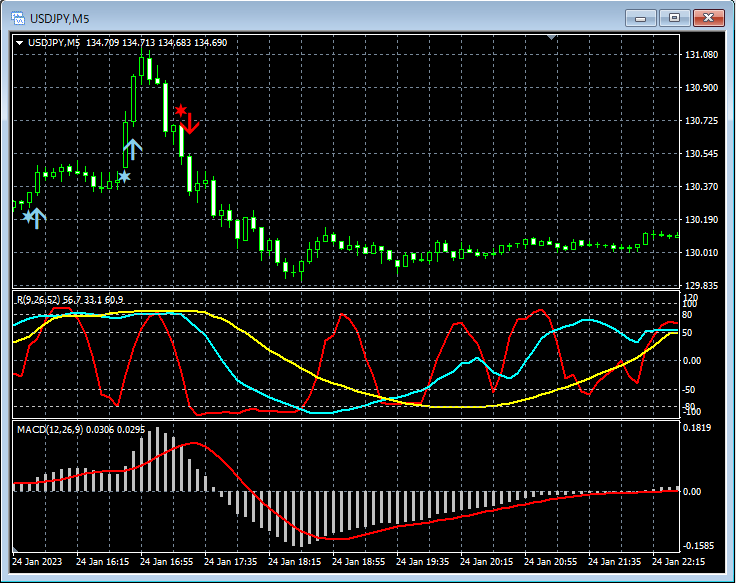The height and width of the screenshot is (583, 737).
Task: Click the 24 Jan 20:15 time label
Action: tap(486, 562)
